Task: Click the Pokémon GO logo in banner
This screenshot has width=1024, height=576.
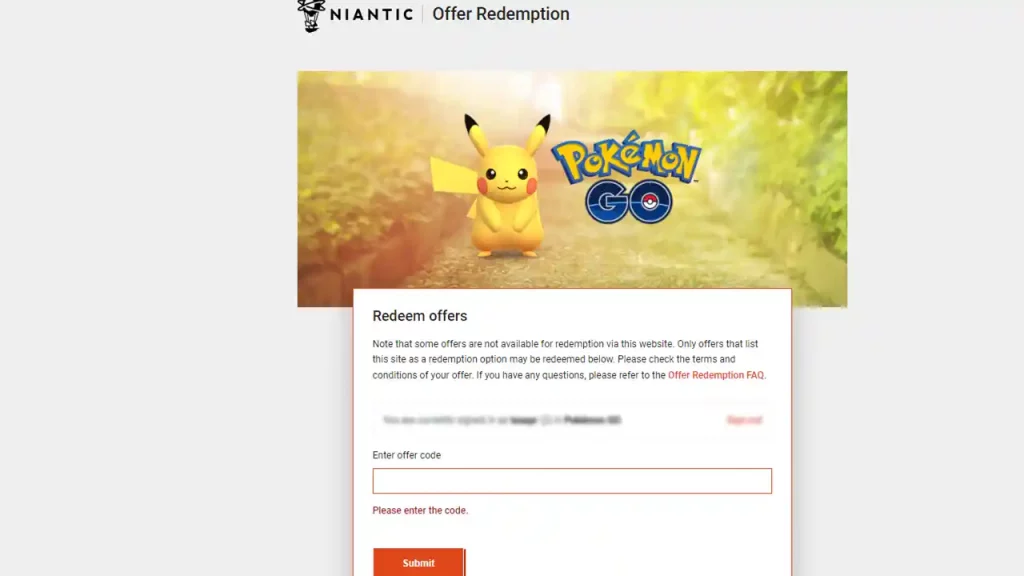Action: 627,177
